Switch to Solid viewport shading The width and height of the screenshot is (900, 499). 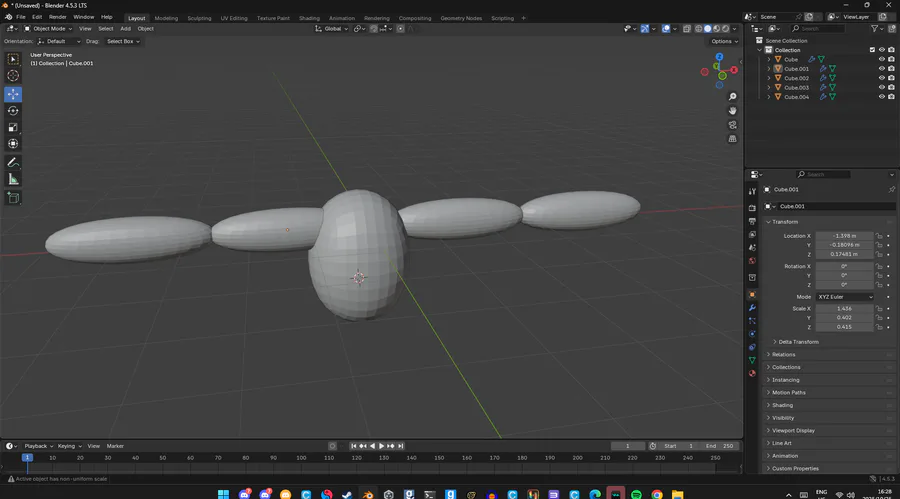[x=708, y=29]
